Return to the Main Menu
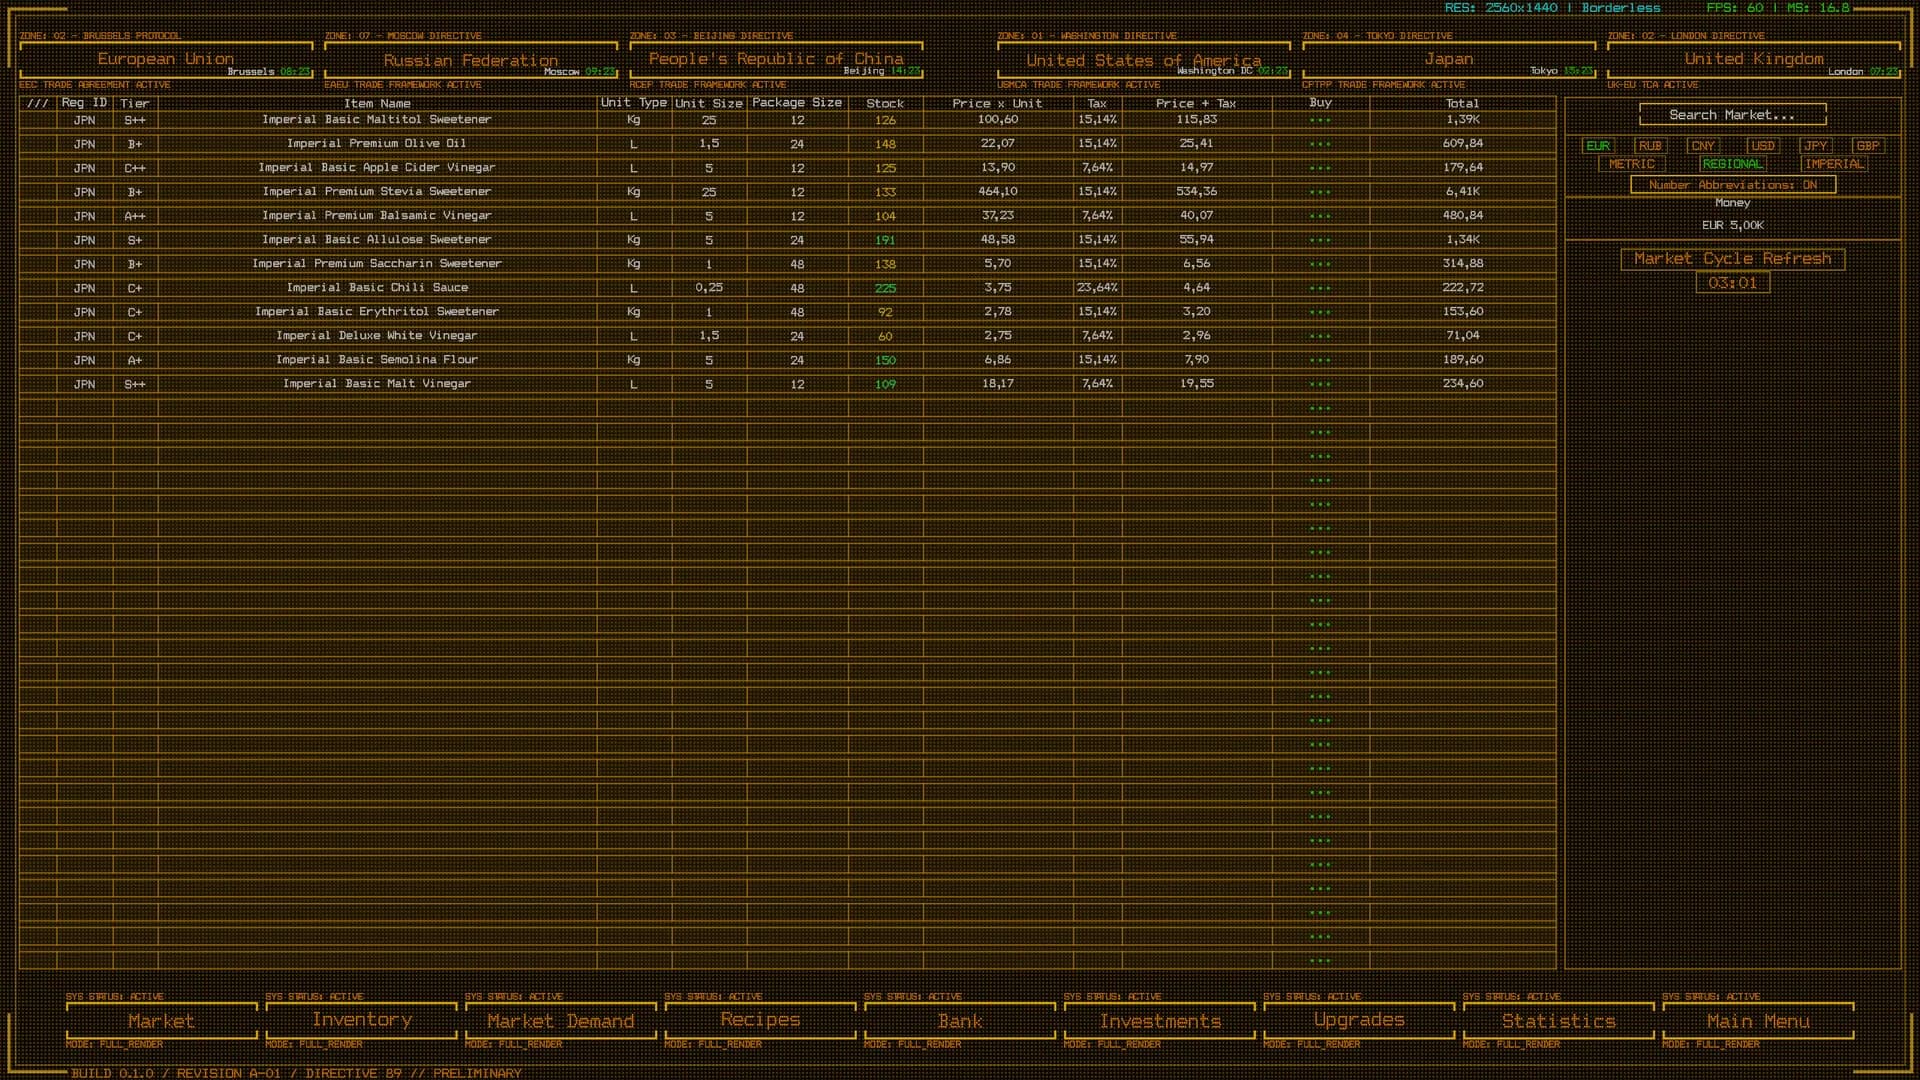1920x1080 pixels. click(1758, 1021)
